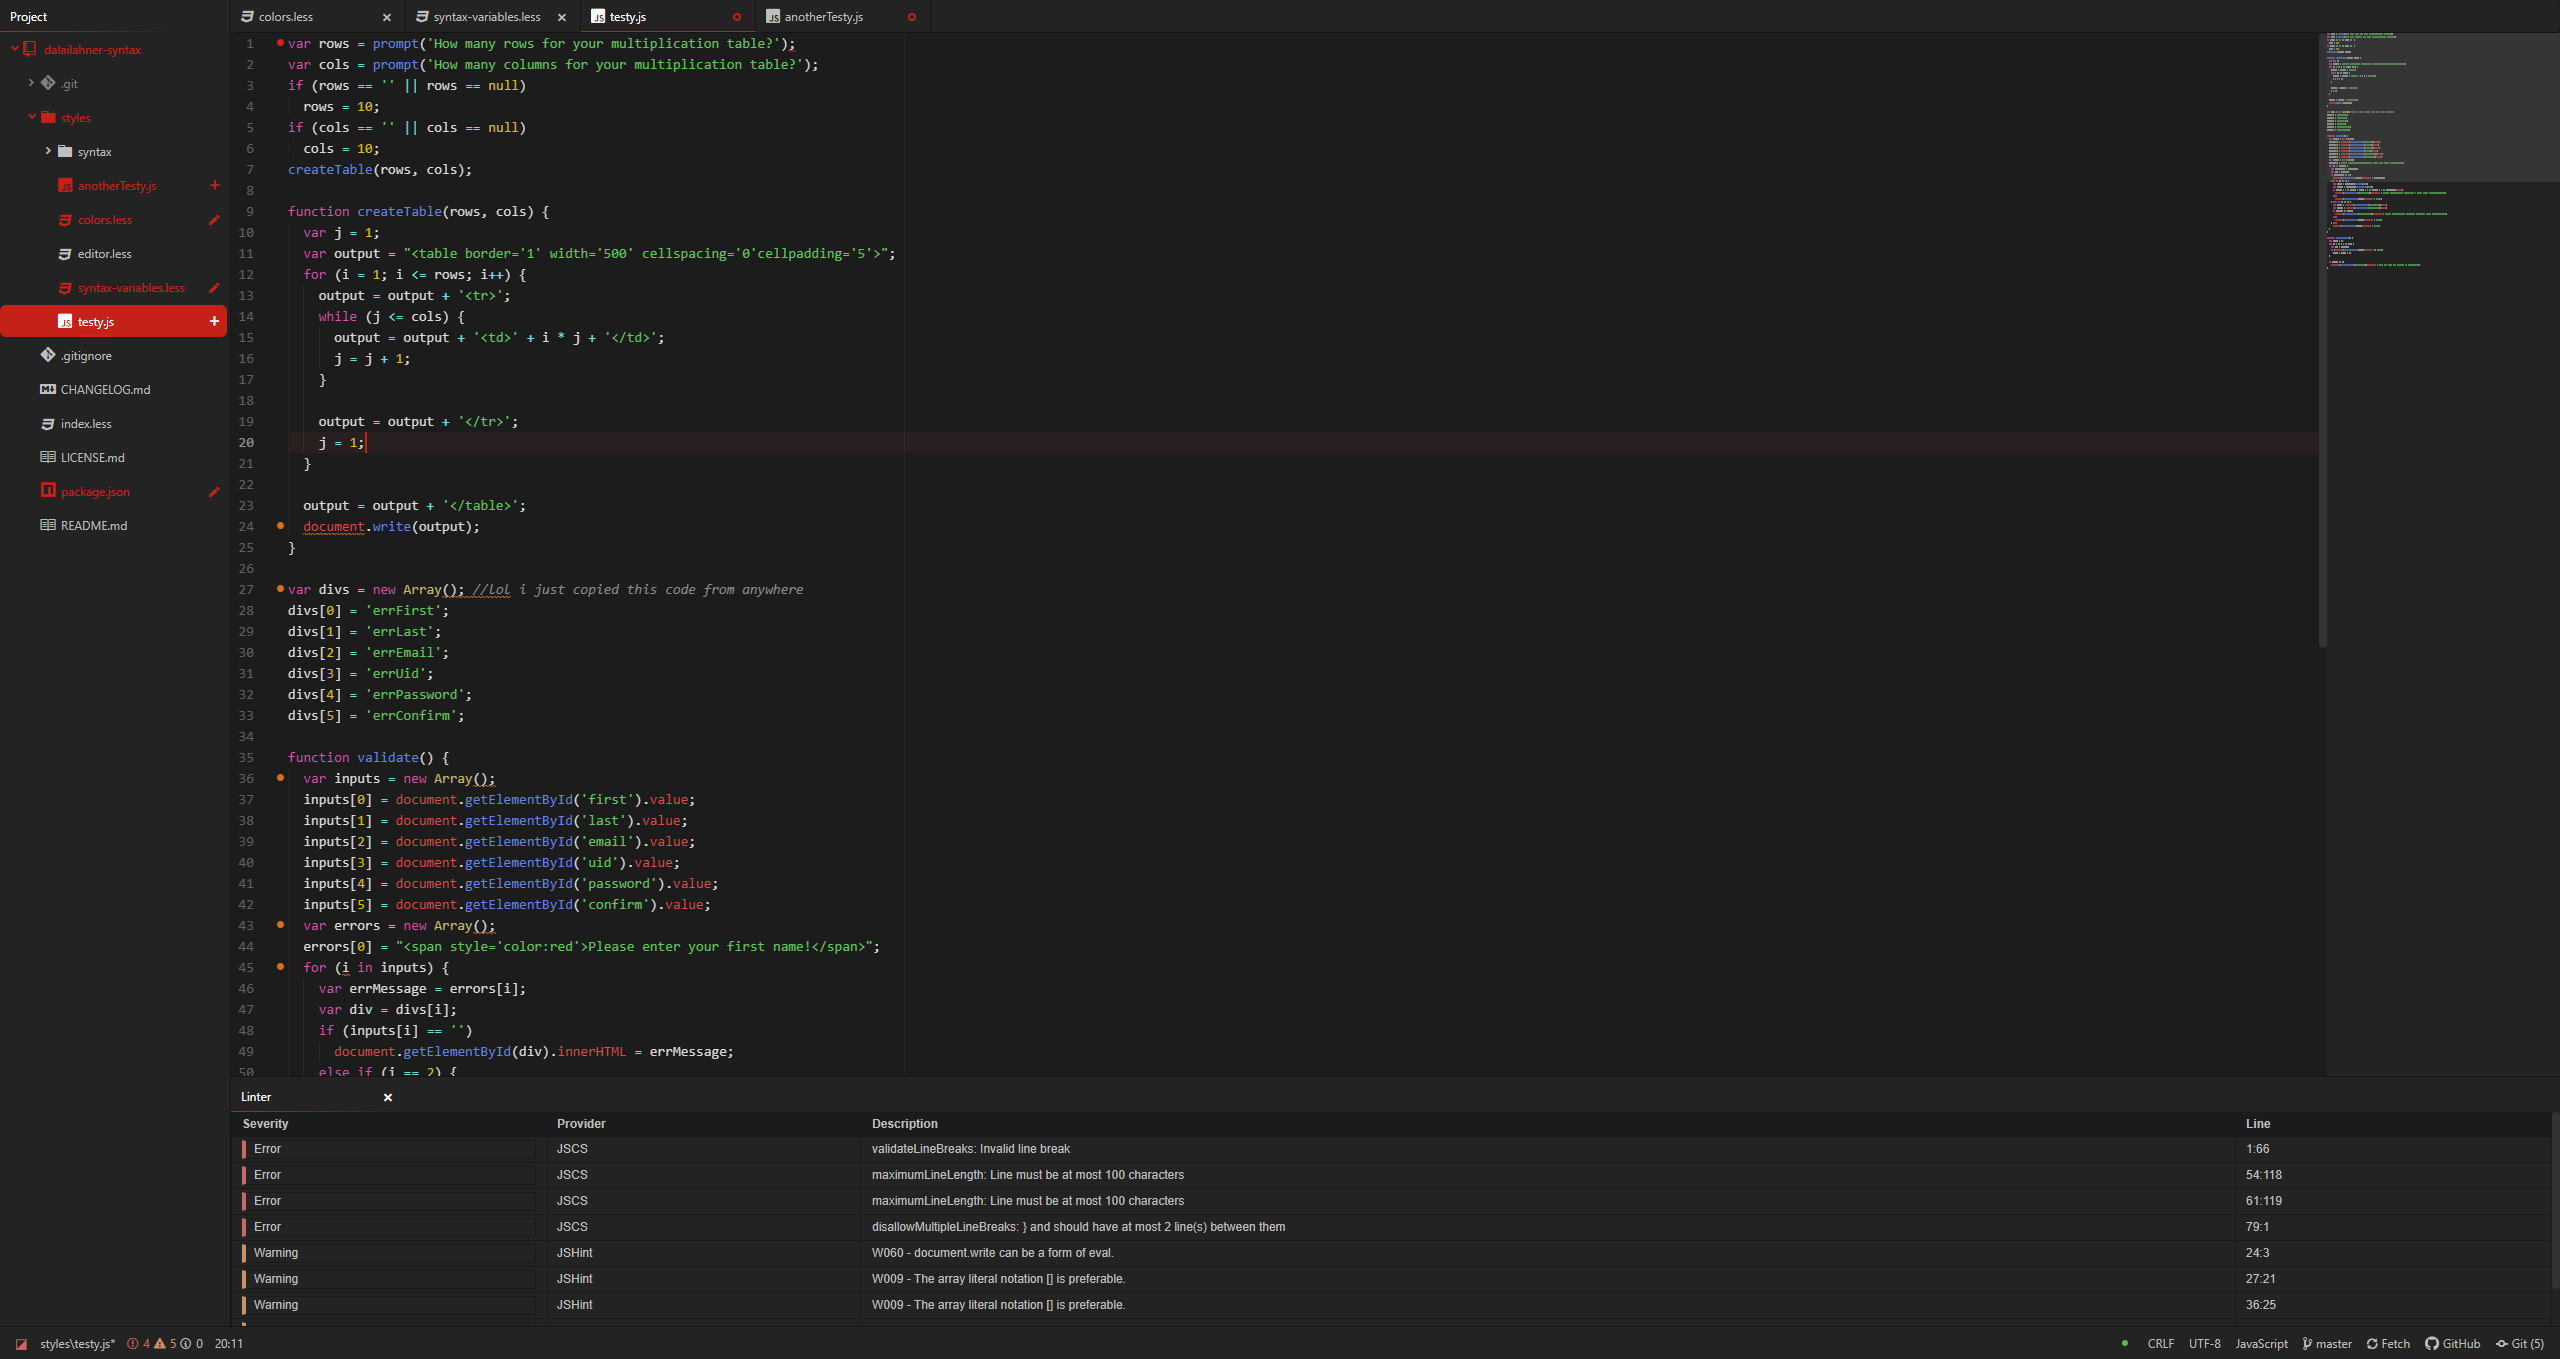The width and height of the screenshot is (2560, 1359).
Task: Change the CRLF line ending setting
Action: [2160, 1344]
